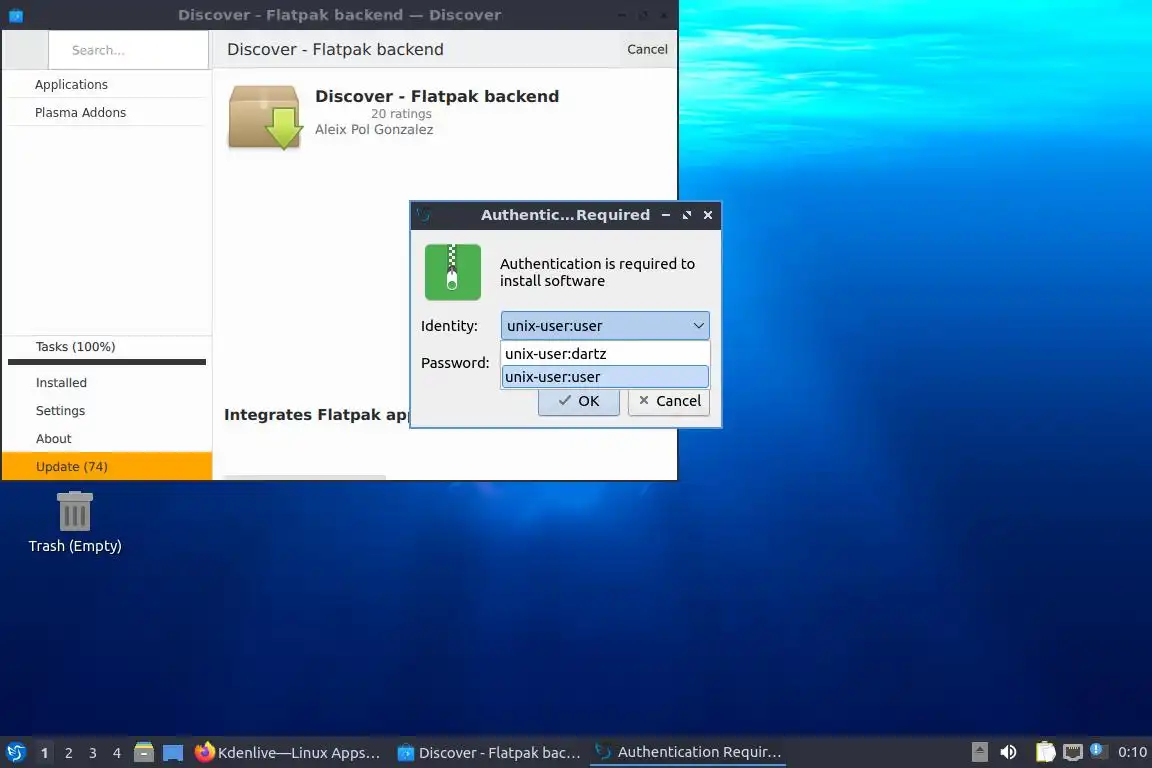Viewport: 1152px width, 768px height.
Task: Open Installed page in Discover sidebar
Action: pos(107,383)
